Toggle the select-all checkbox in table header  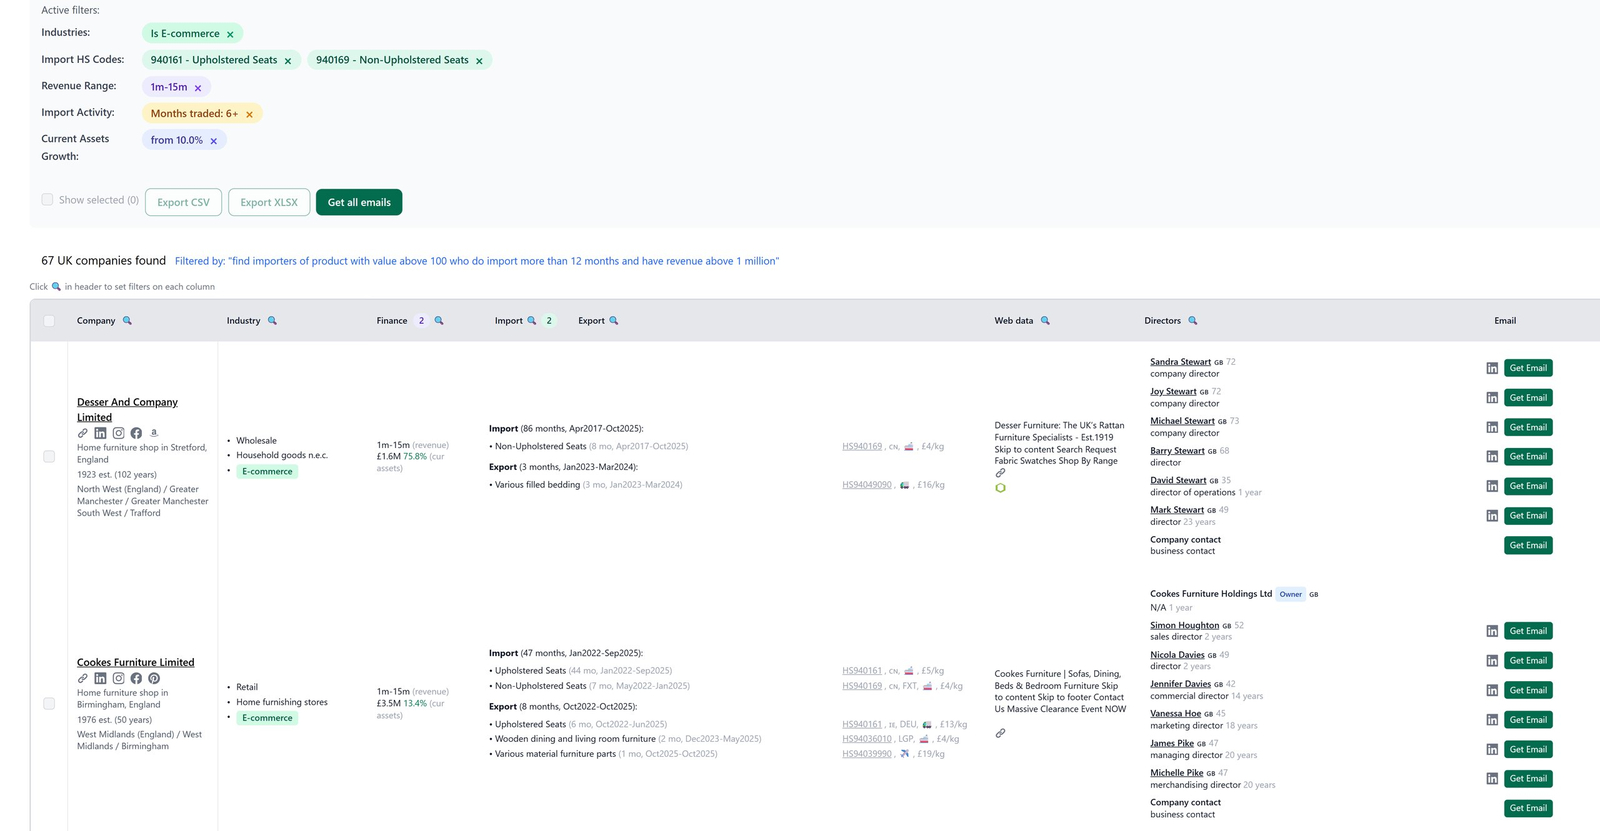(x=49, y=321)
